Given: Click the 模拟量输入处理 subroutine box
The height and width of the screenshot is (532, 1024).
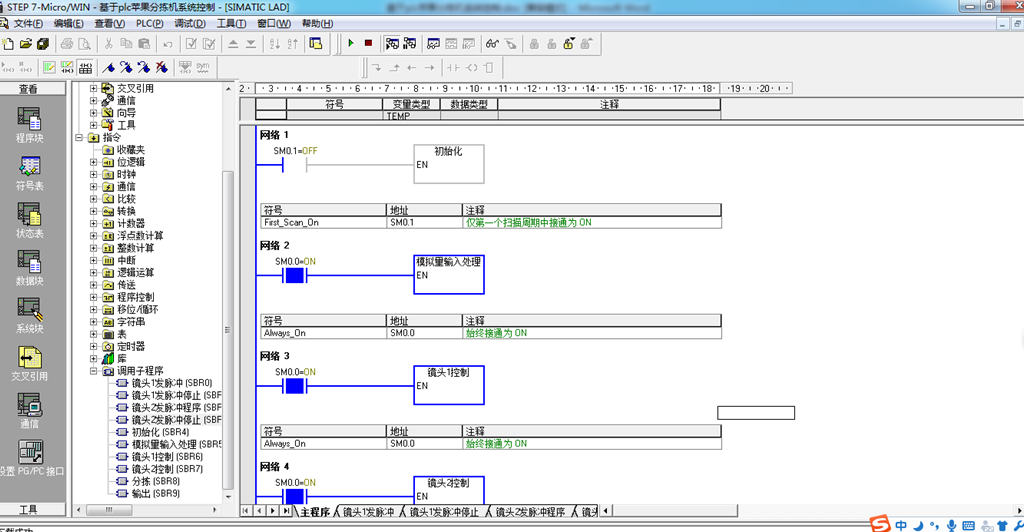Looking at the screenshot, I should [449, 274].
